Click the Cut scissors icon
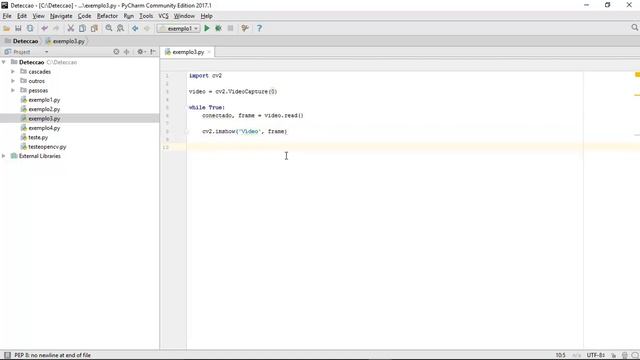Image resolution: width=640 pixels, height=360 pixels. tap(71, 28)
